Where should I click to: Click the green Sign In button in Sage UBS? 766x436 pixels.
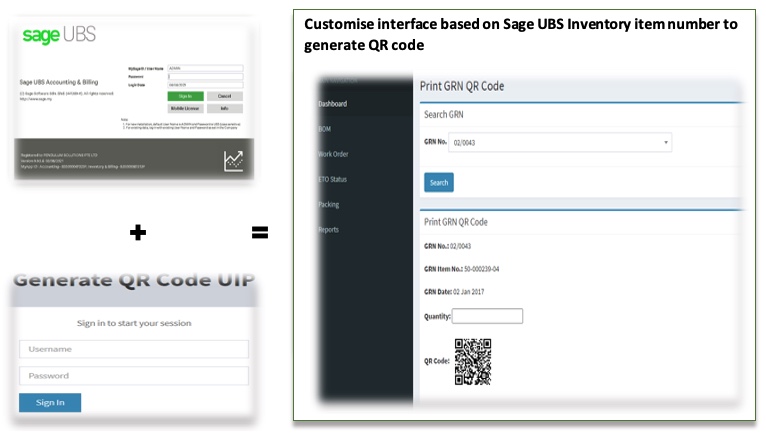[x=185, y=96]
